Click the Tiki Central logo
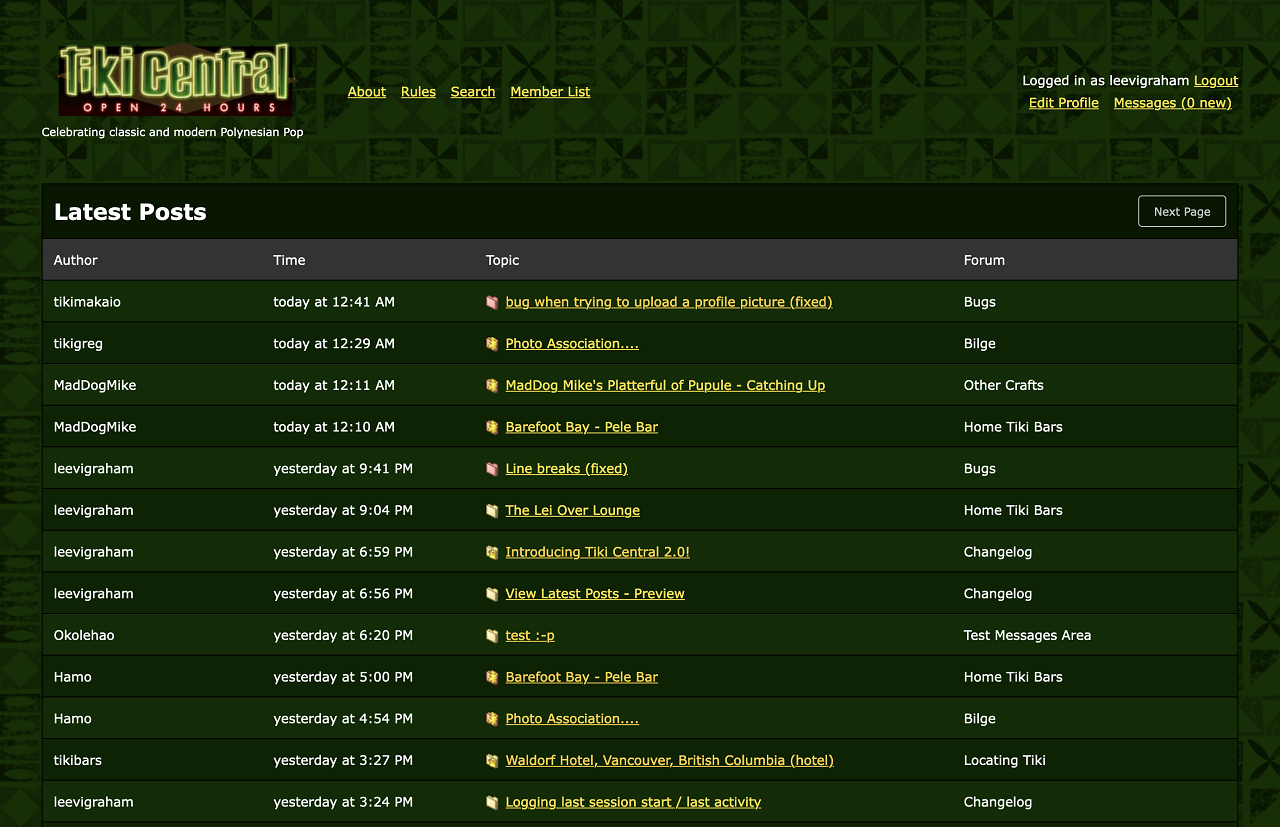Image resolution: width=1280 pixels, height=827 pixels. pyautogui.click(x=172, y=78)
